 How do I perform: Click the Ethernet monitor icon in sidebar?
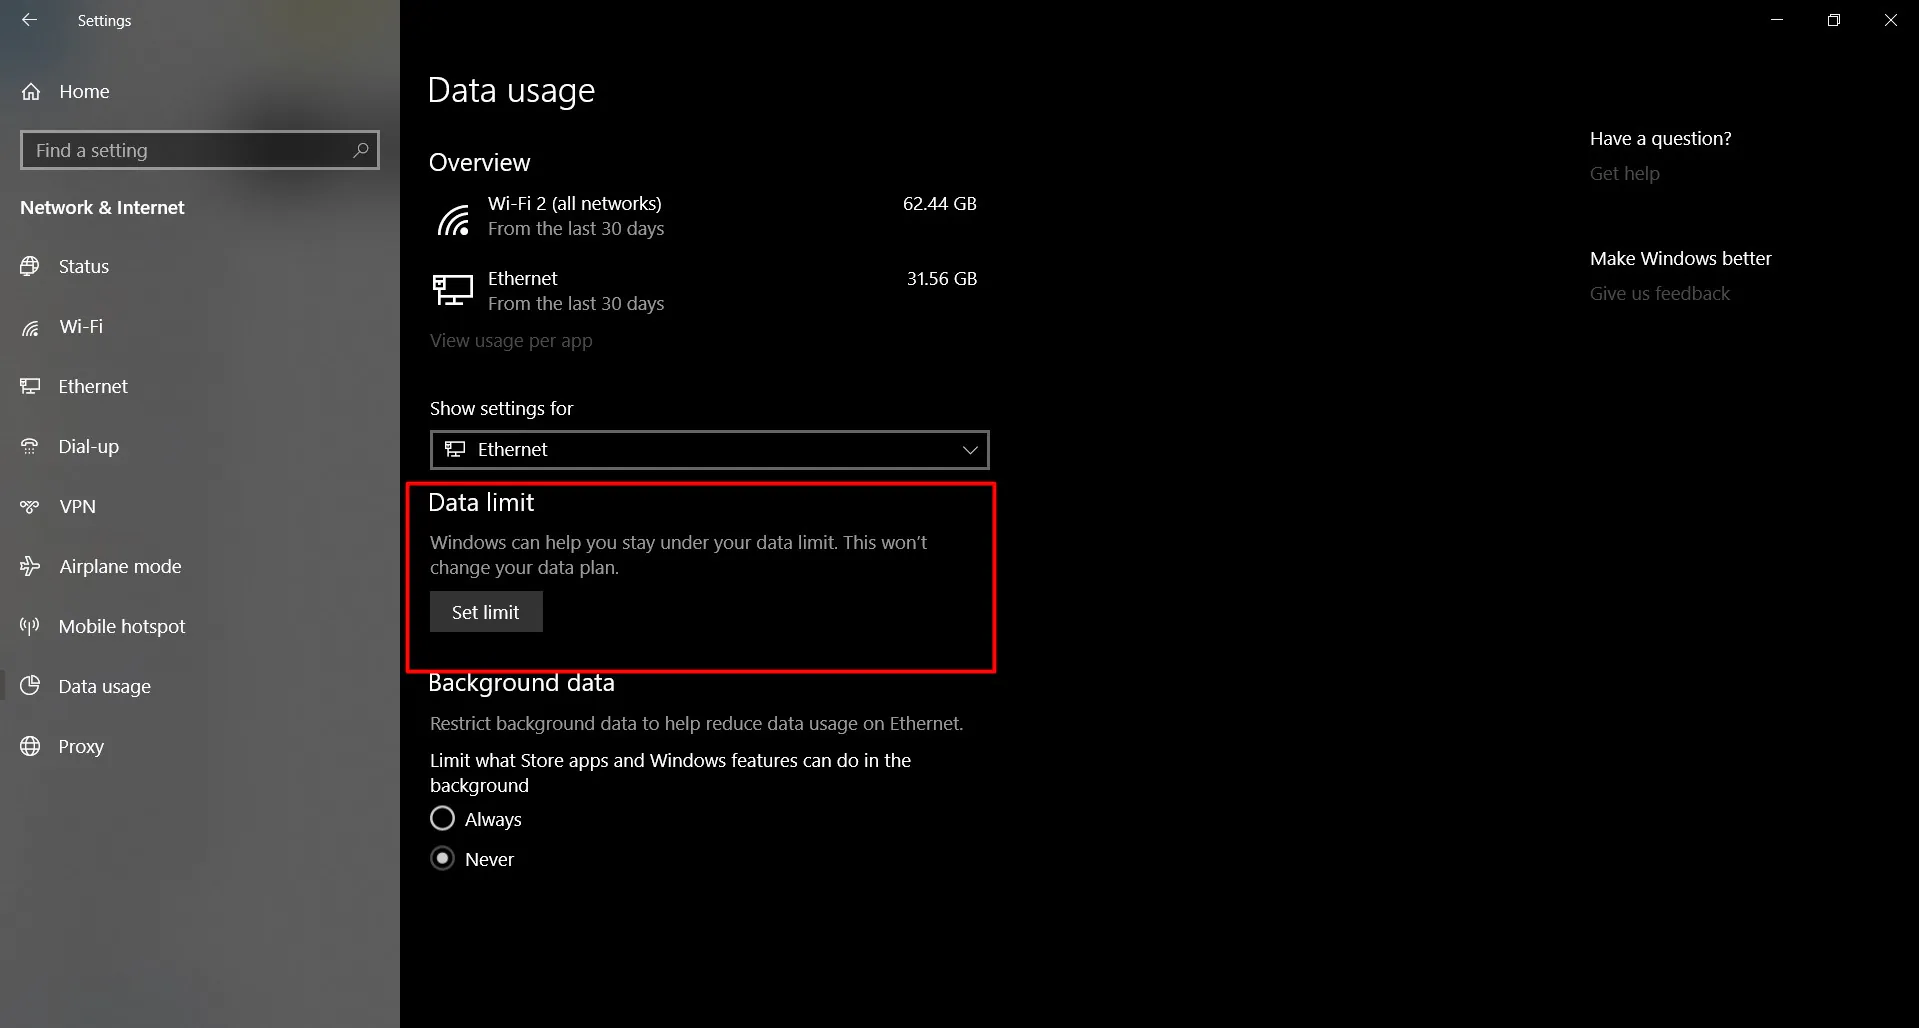point(30,386)
